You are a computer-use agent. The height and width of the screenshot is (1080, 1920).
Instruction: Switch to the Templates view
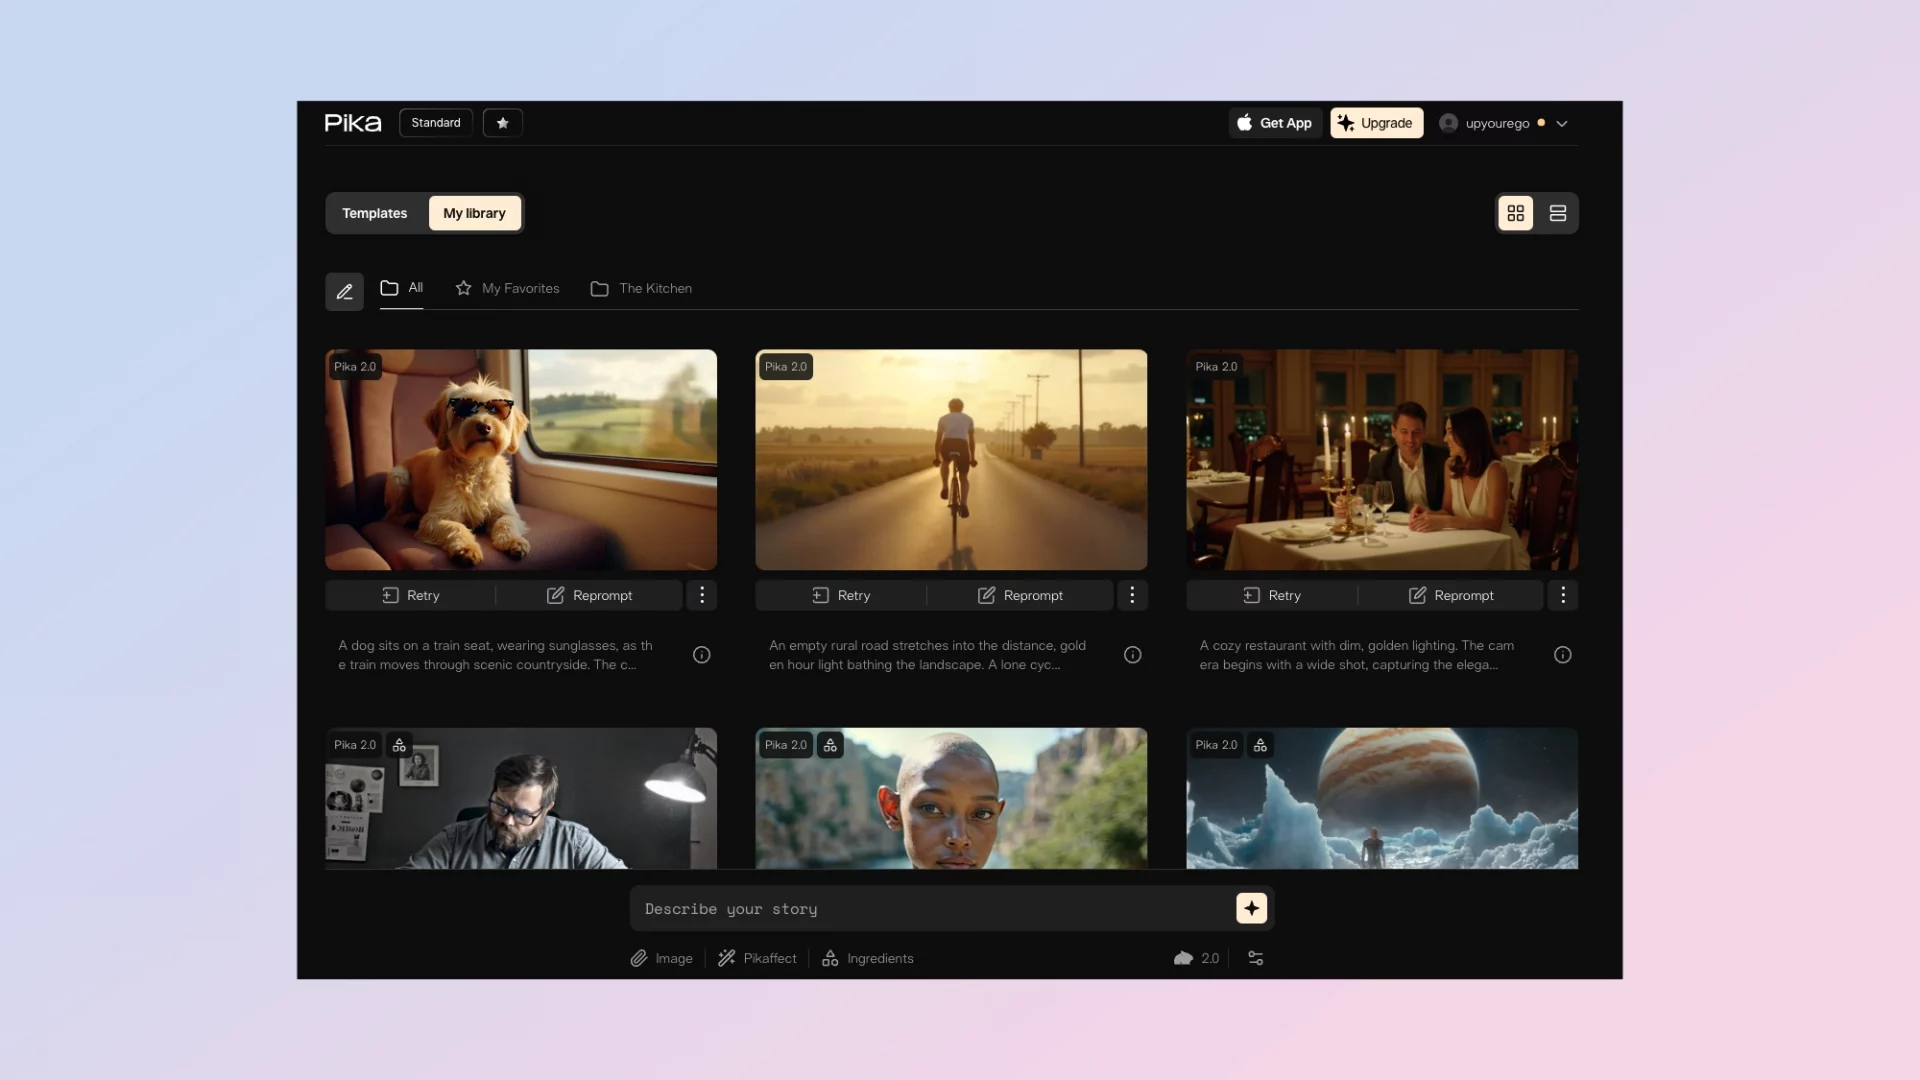click(375, 213)
